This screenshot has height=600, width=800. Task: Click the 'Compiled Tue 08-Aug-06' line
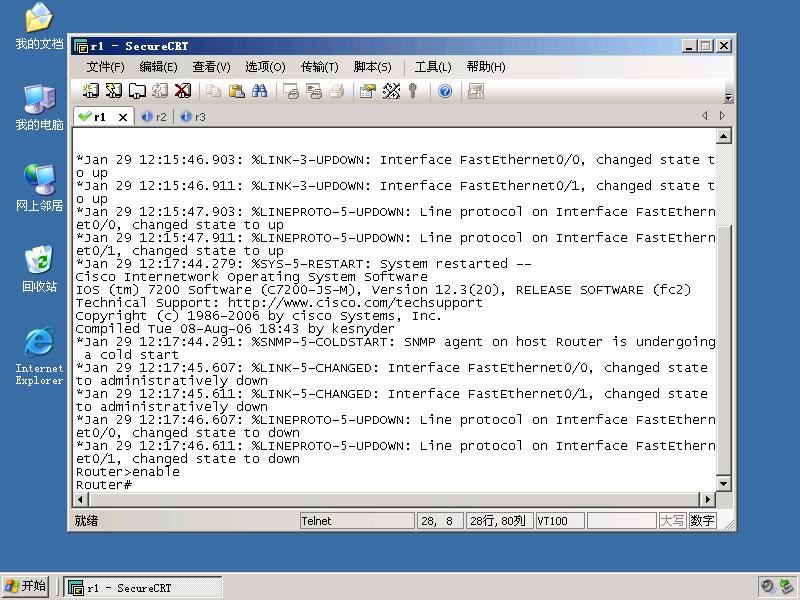[235, 329]
